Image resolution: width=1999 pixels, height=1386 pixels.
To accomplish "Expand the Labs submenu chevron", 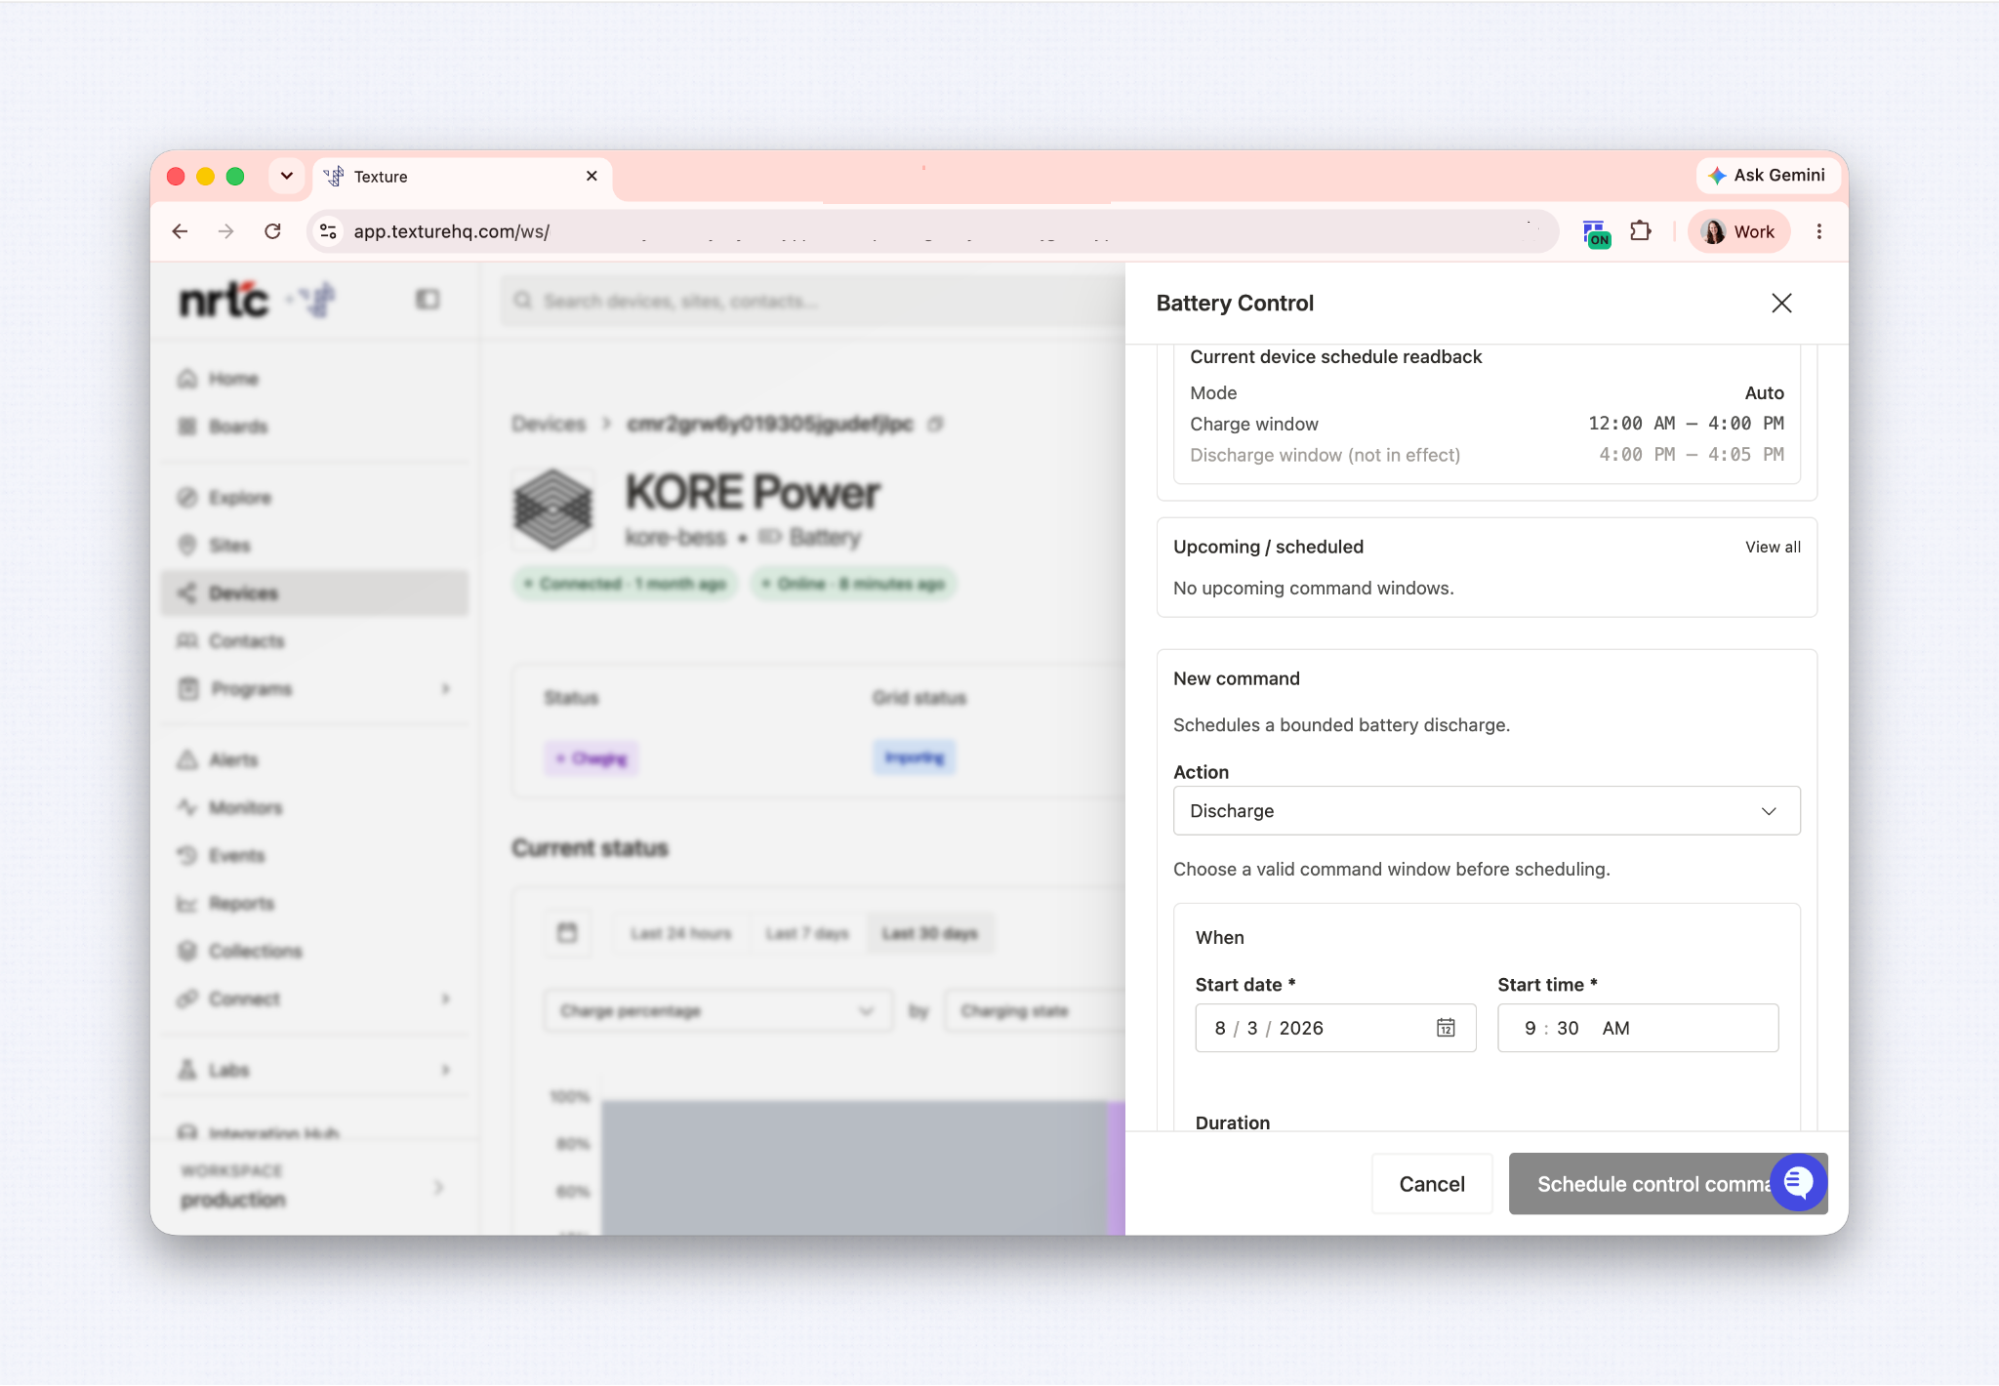I will coord(445,1070).
